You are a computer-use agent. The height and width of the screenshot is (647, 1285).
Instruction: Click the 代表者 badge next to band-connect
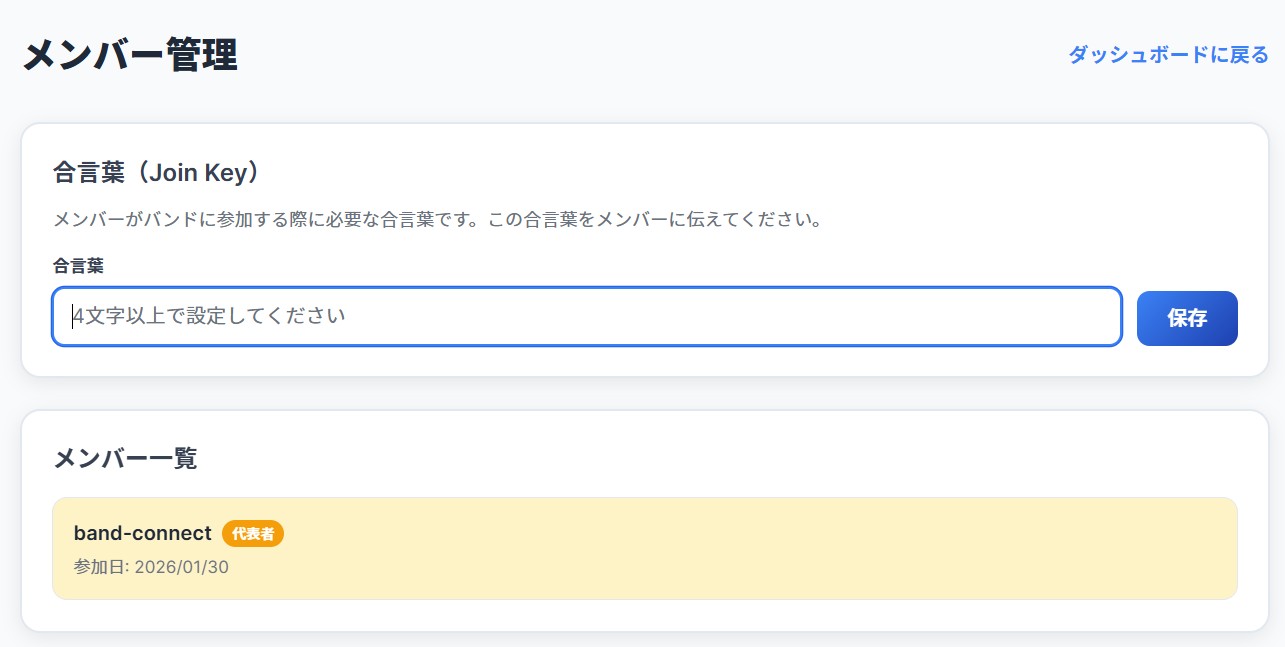[254, 533]
